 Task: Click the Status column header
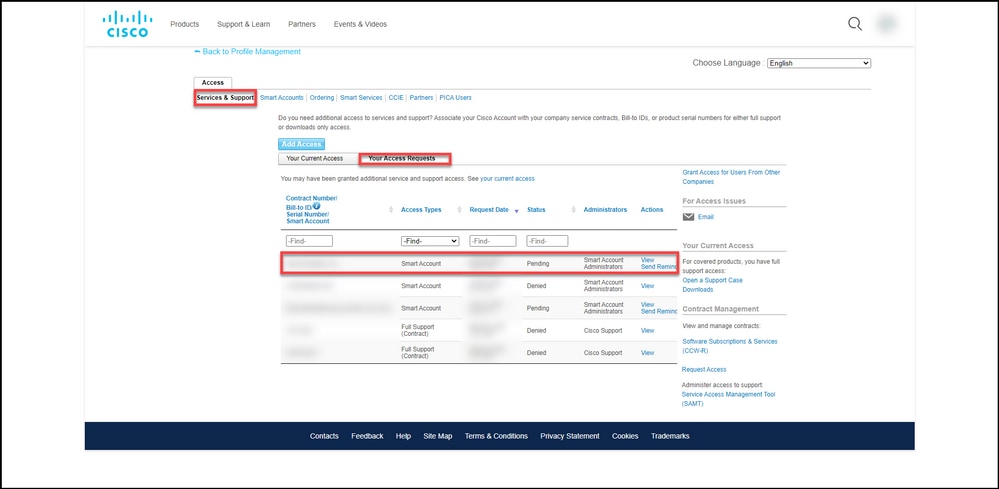click(x=536, y=209)
